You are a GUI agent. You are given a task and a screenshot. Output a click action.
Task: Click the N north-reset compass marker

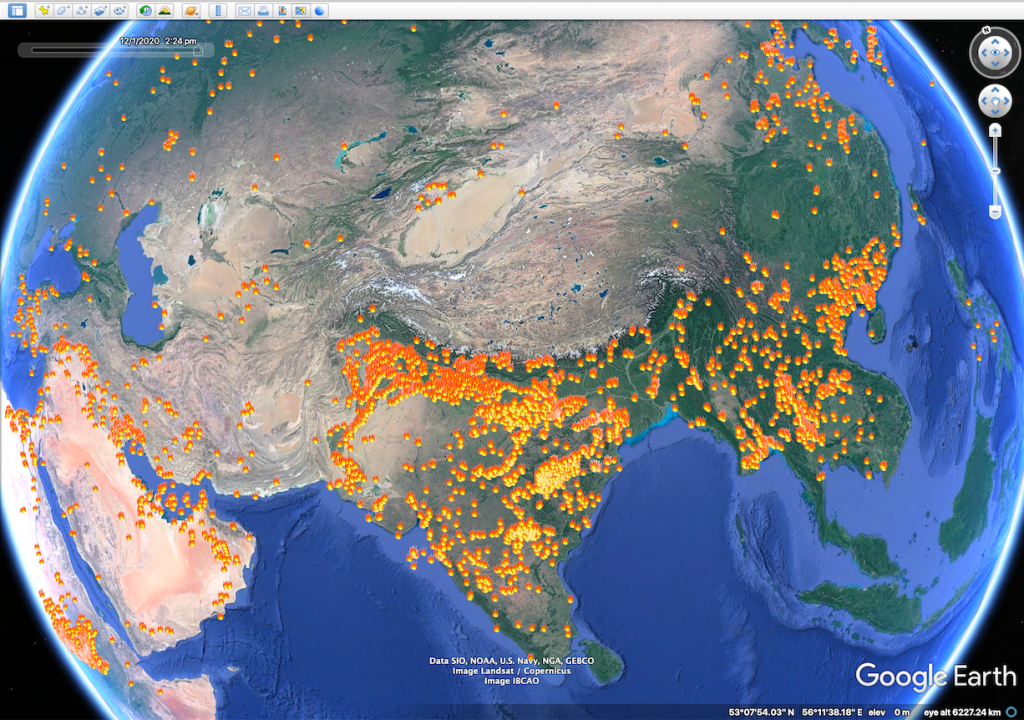(987, 30)
